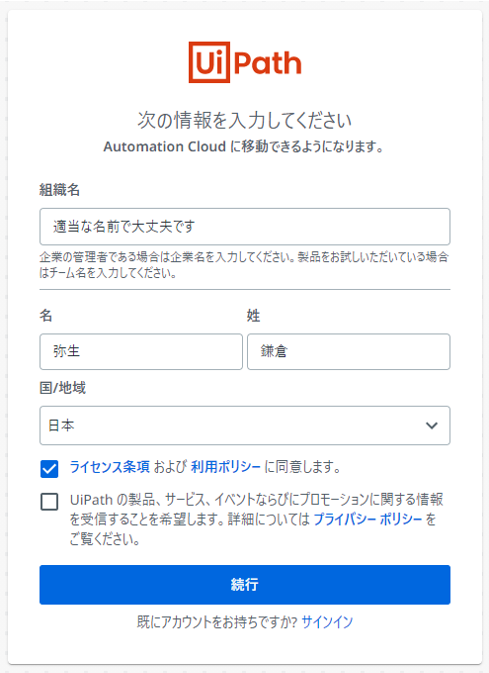Click the 姓 label above last name
Screen dimensions: 489x673
[x=253, y=315]
